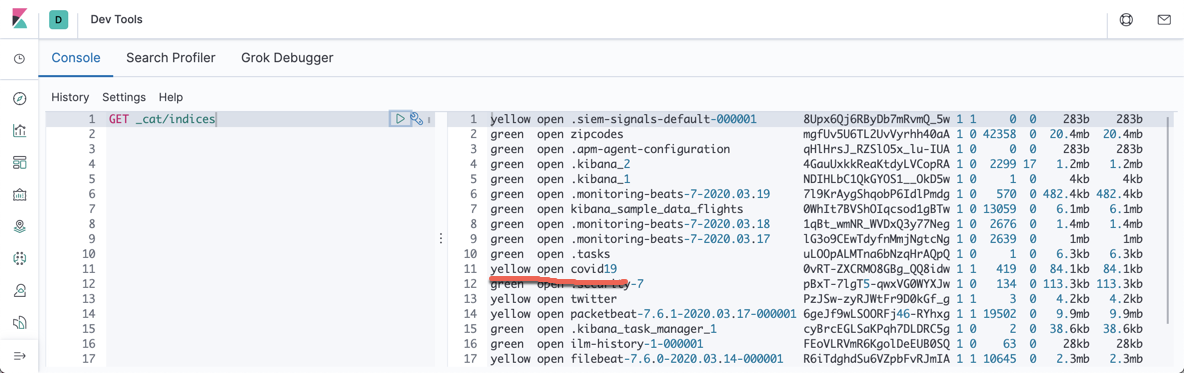Click the Kibana logo
This screenshot has height=373, width=1184.
(x=20, y=19)
